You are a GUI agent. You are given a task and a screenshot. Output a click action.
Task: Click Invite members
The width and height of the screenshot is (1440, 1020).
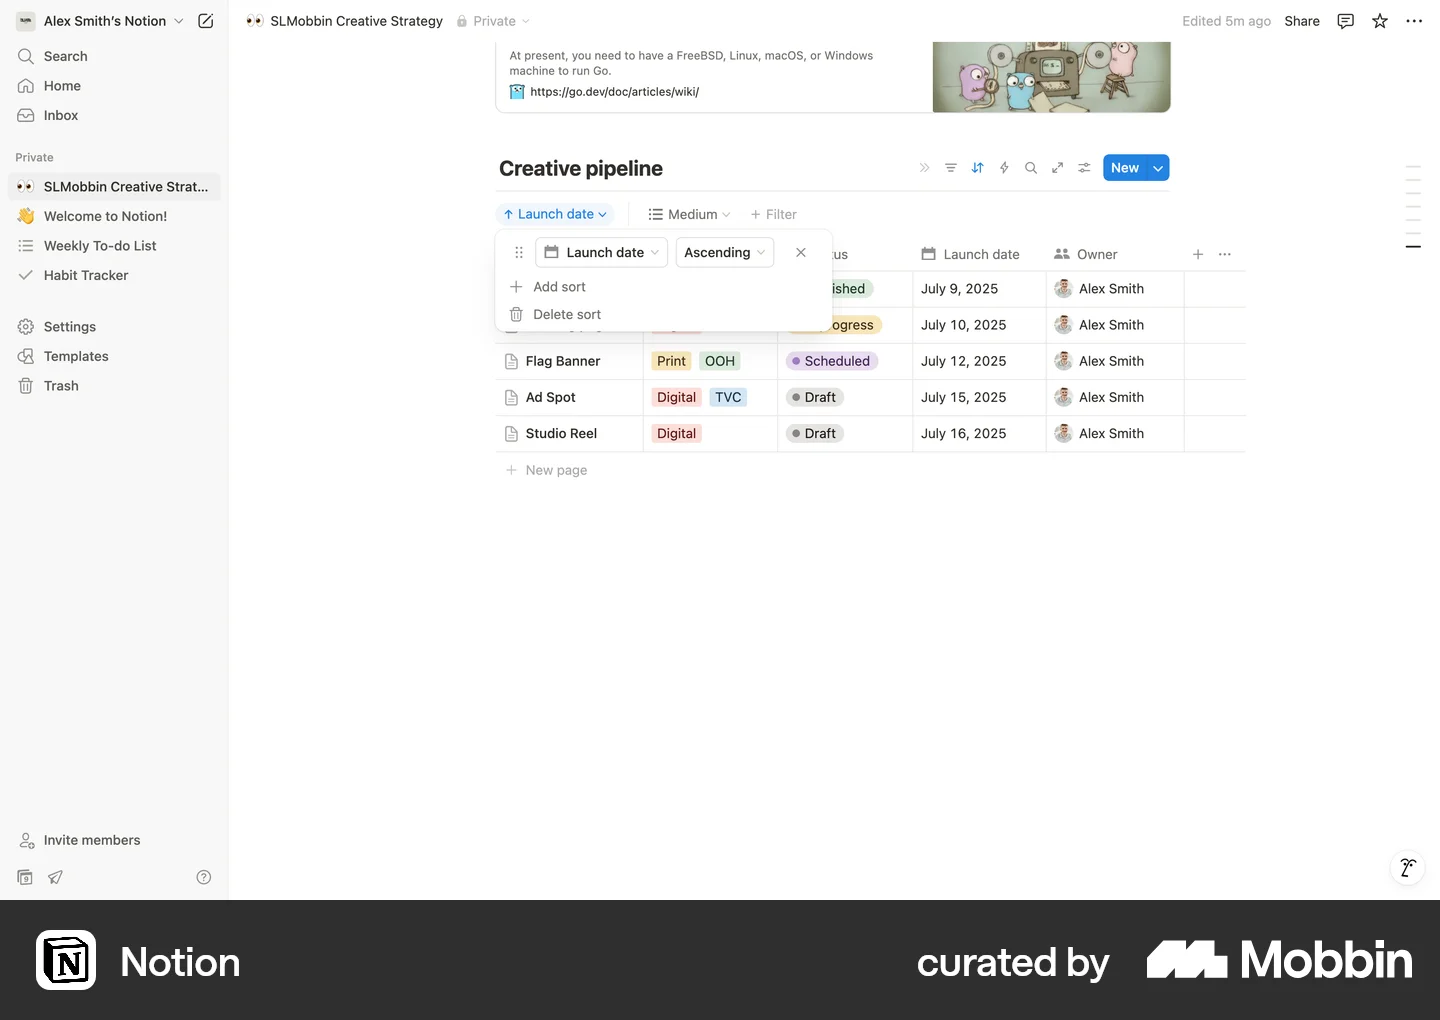coord(114,840)
